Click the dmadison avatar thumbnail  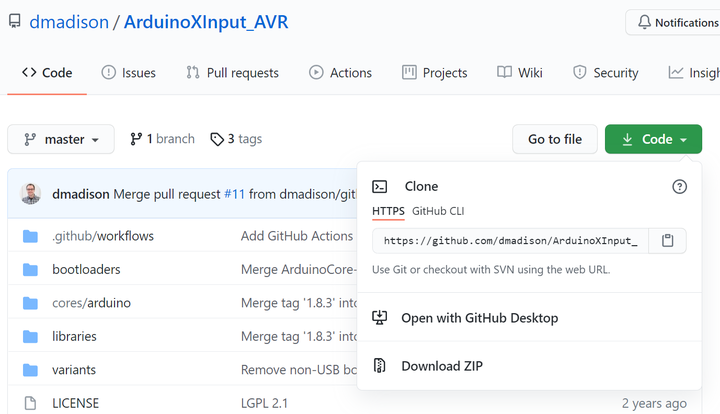click(31, 194)
